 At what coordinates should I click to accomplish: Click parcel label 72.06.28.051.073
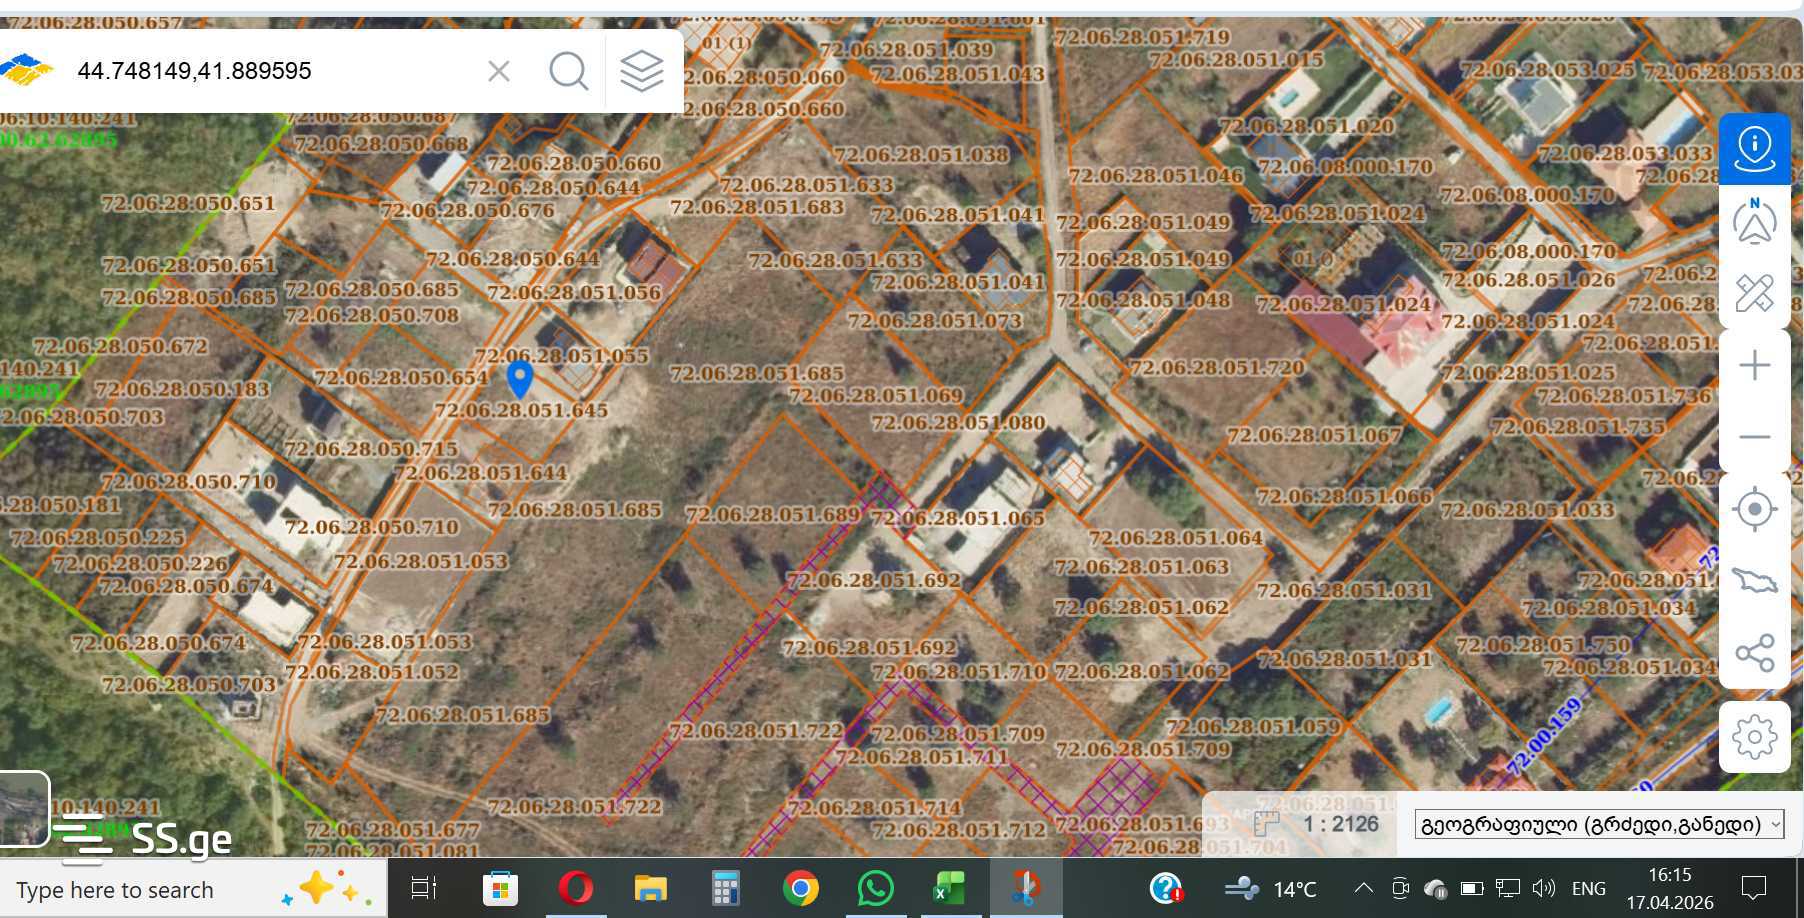934,321
